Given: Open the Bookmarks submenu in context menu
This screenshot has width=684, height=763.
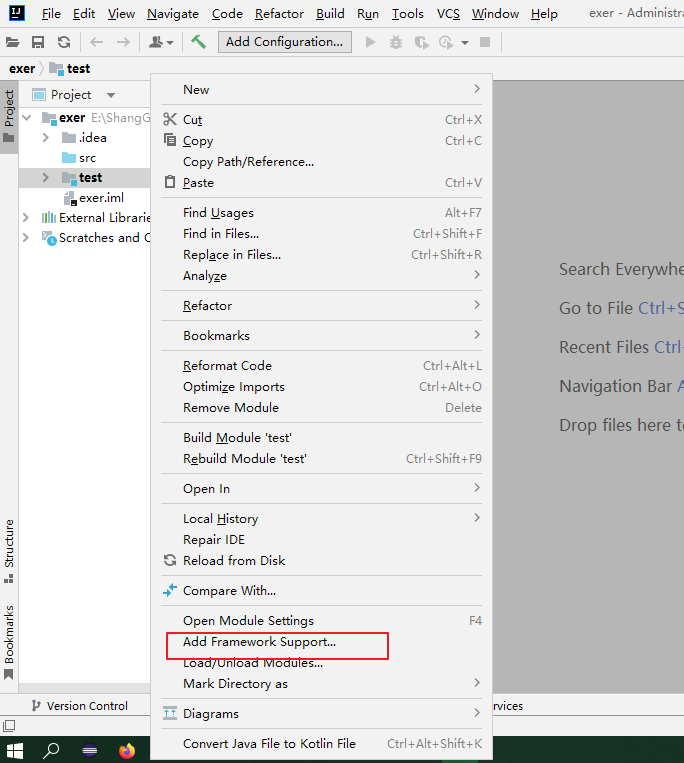Looking at the screenshot, I should coord(322,336).
